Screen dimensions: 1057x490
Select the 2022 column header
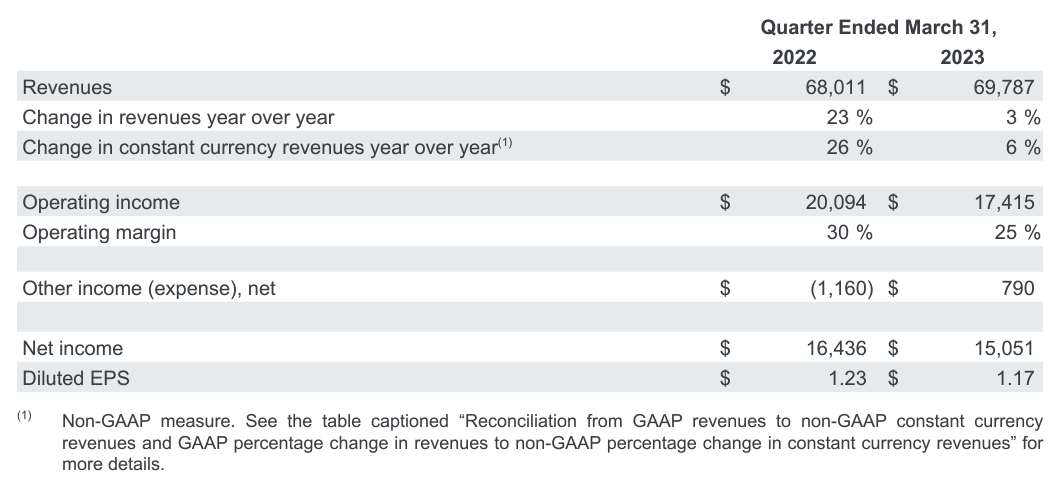click(x=794, y=57)
